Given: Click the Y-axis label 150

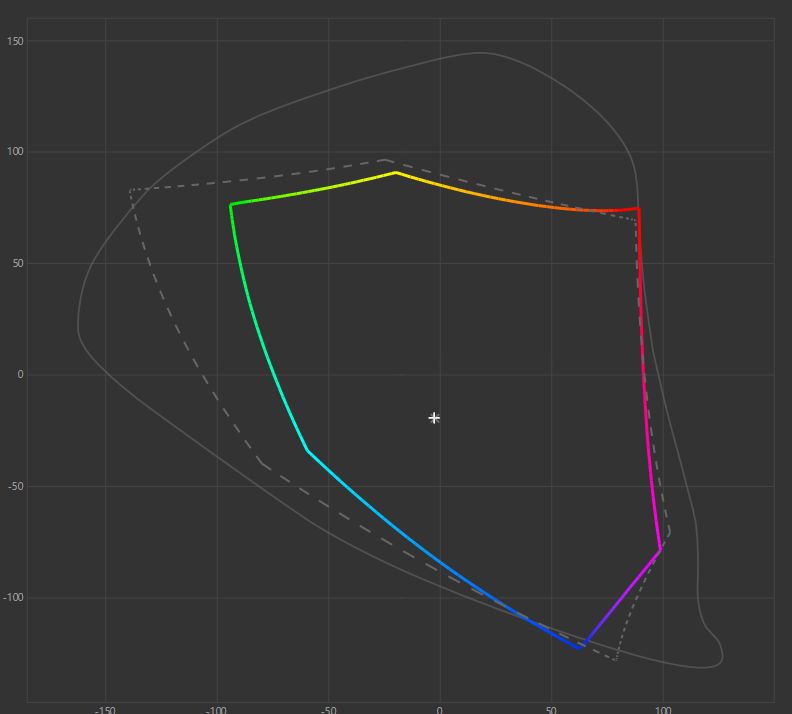Looking at the screenshot, I should pyautogui.click(x=15, y=41).
